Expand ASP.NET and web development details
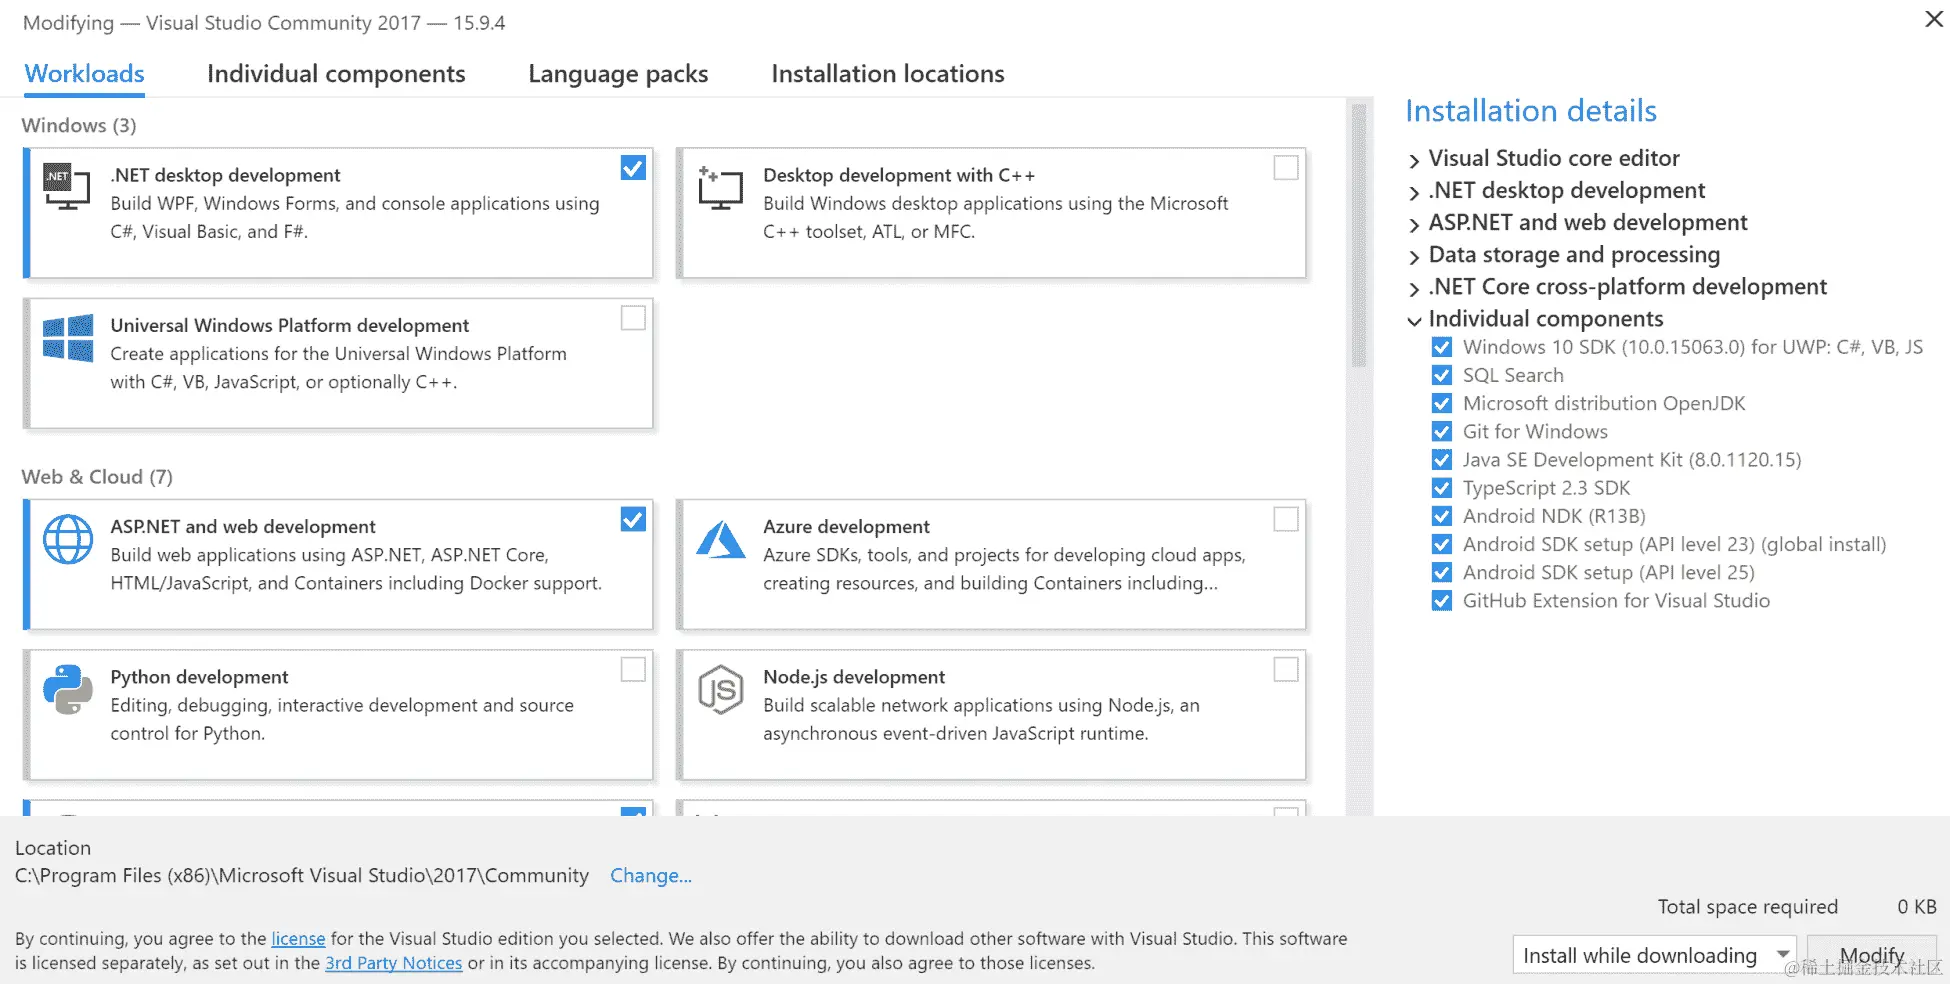The height and width of the screenshot is (984, 1950). [1414, 224]
